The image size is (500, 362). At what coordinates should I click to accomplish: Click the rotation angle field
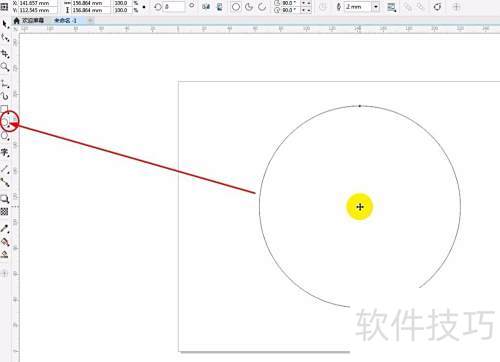coord(173,7)
